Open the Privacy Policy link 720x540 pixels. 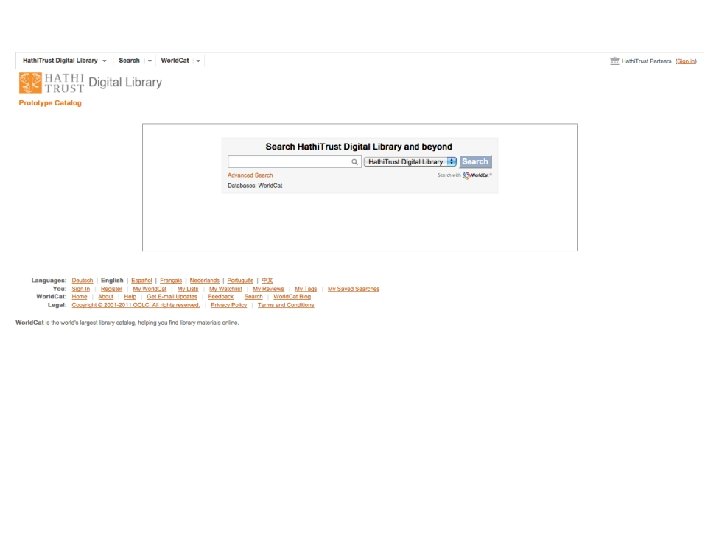[x=229, y=305]
